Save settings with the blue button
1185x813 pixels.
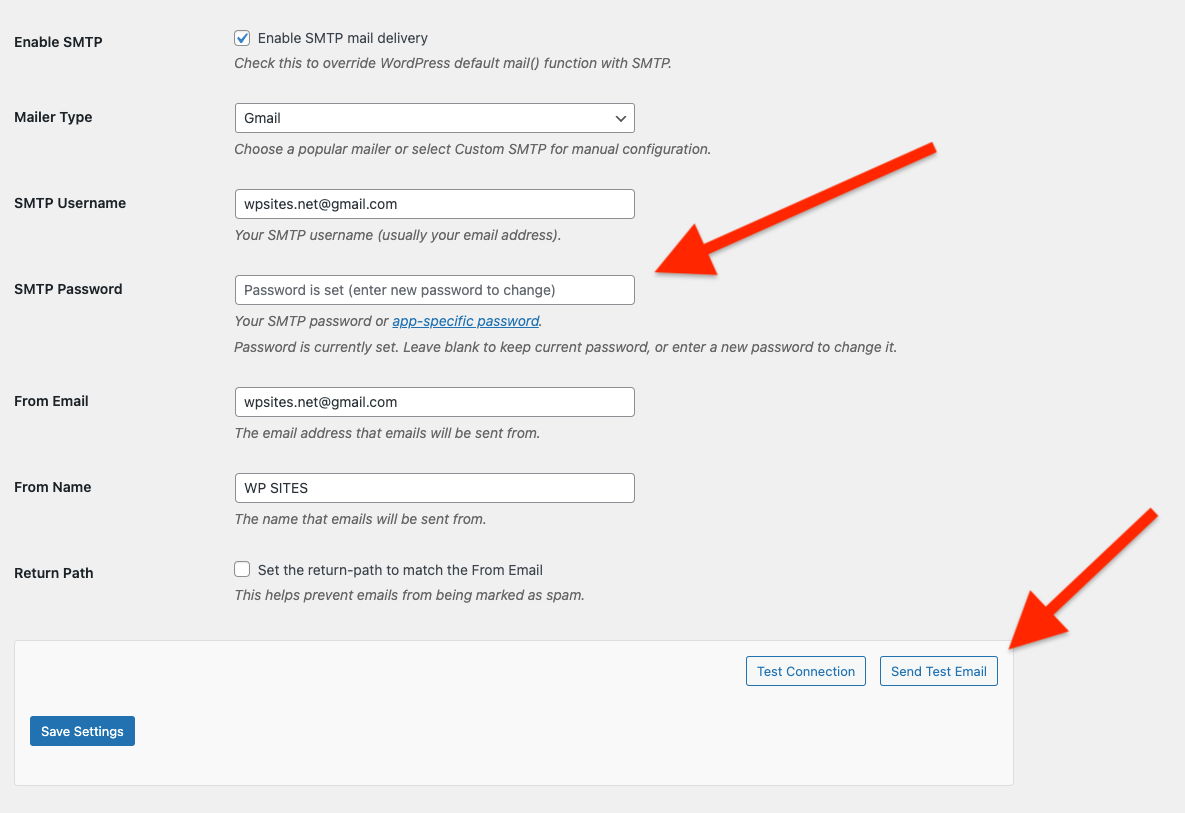(x=82, y=731)
